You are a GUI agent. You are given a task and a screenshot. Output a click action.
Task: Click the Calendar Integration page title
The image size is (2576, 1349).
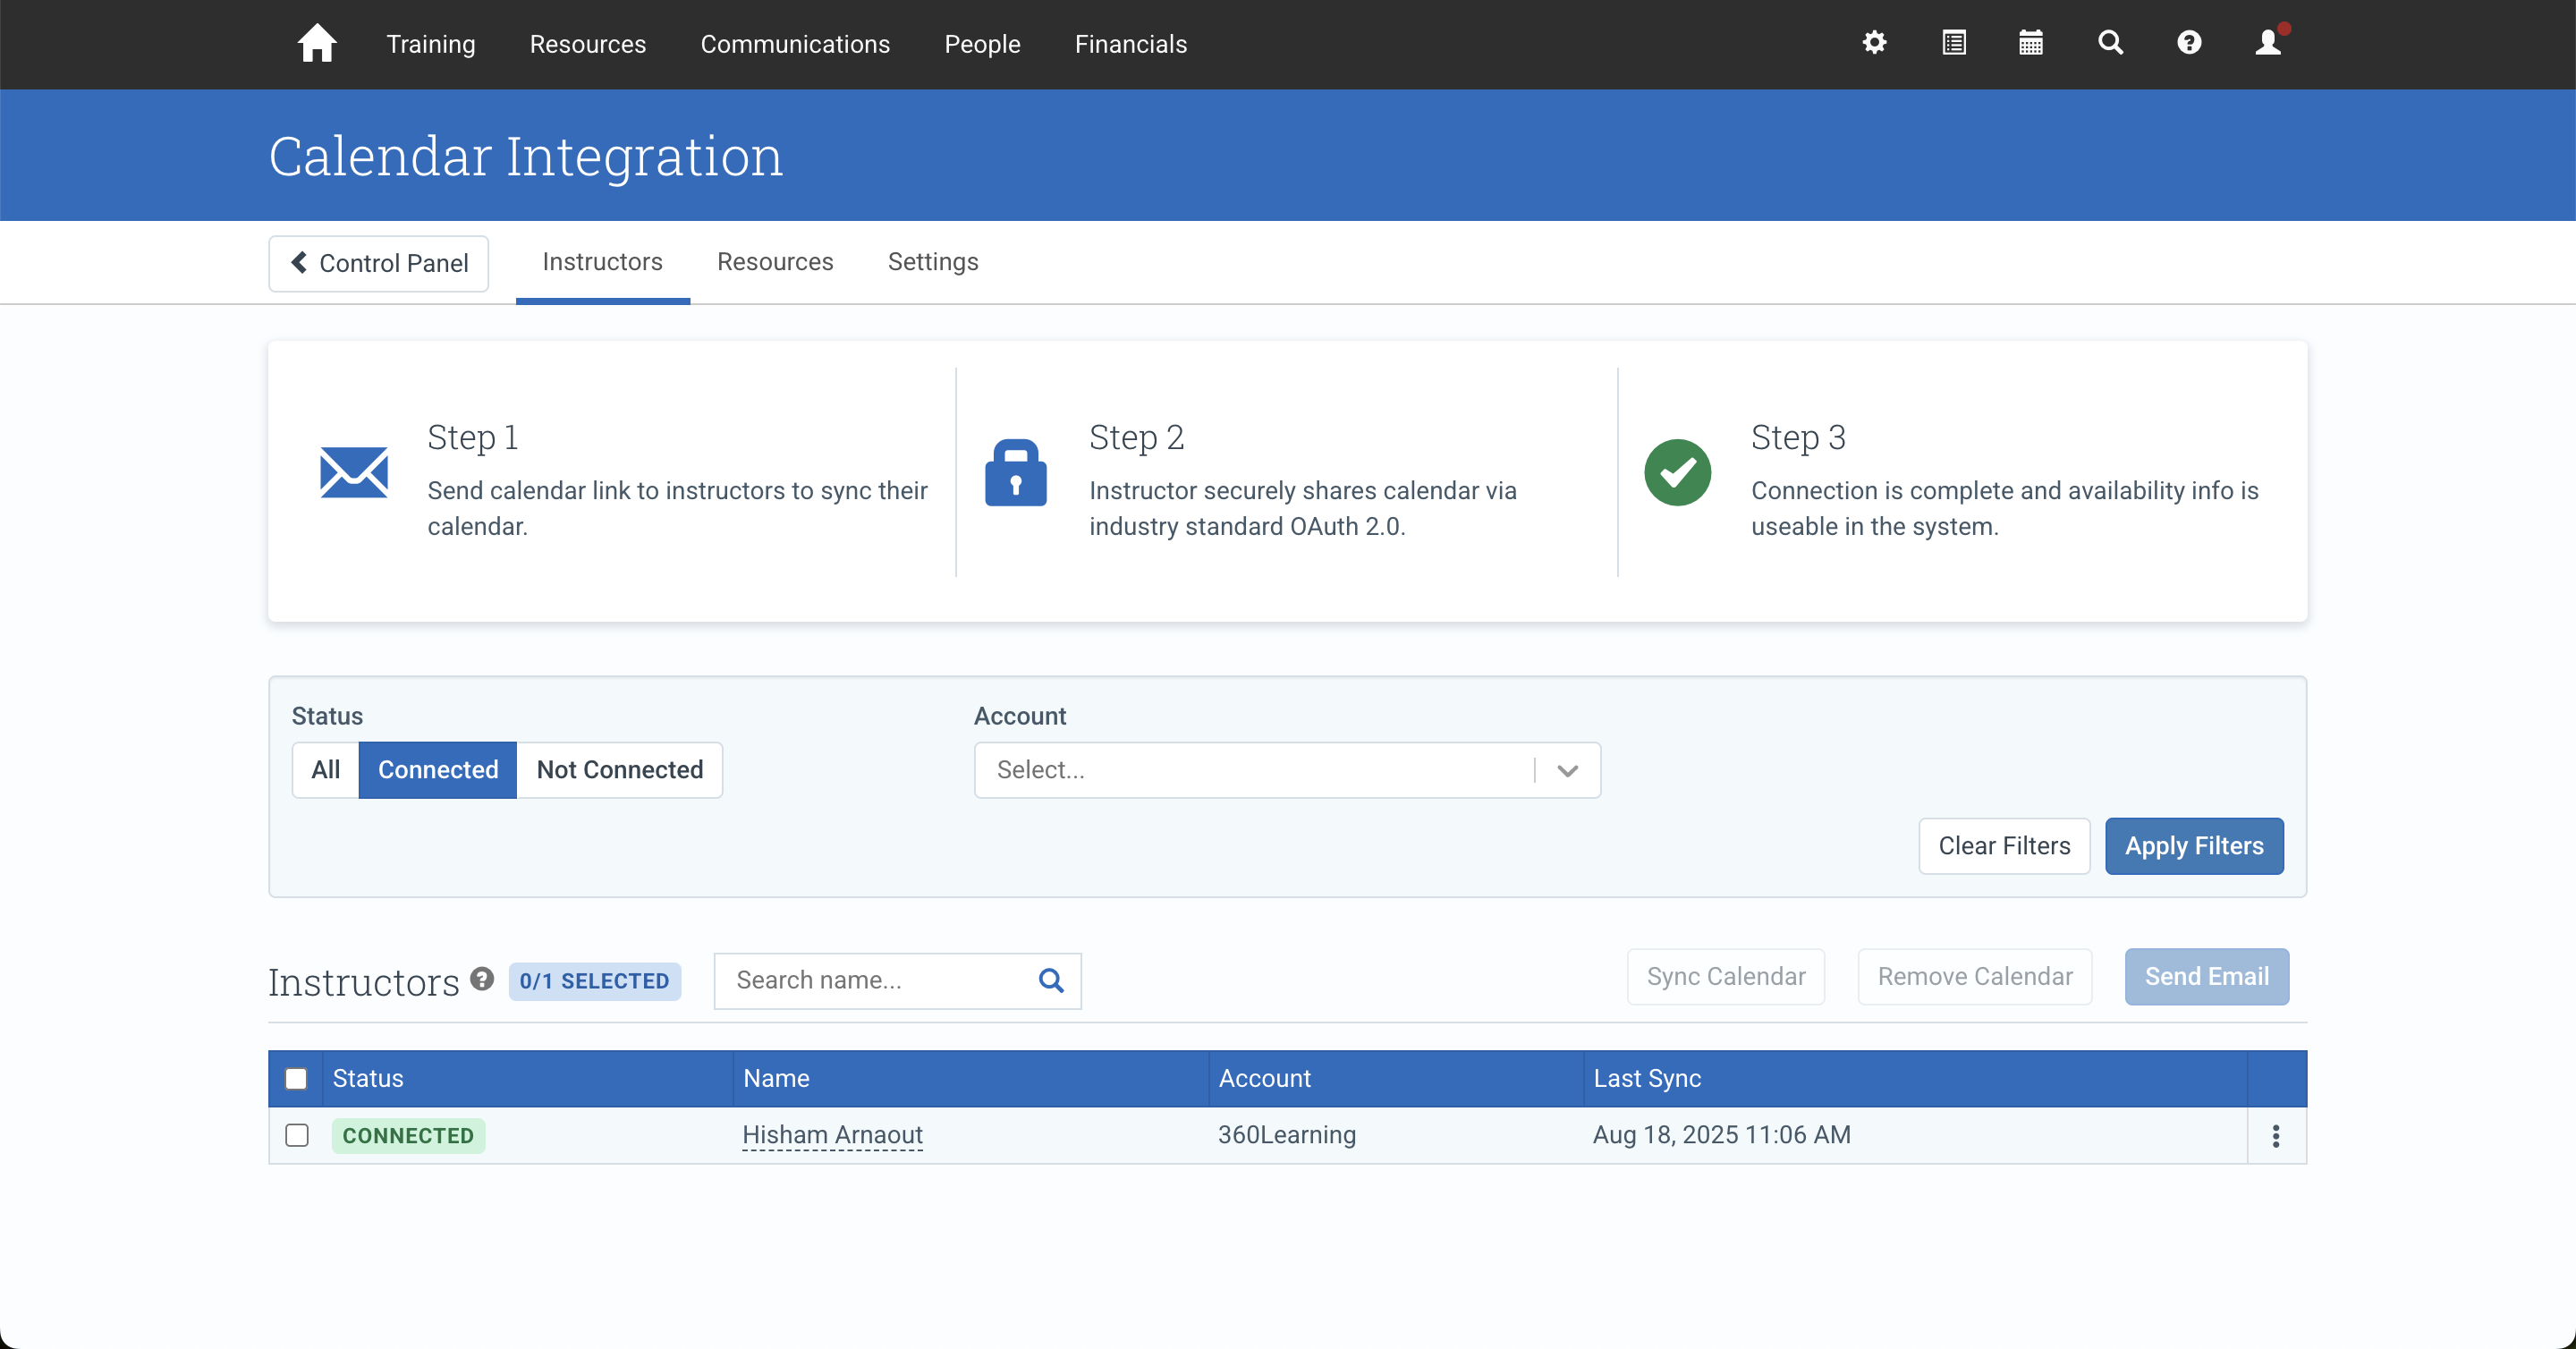[526, 156]
